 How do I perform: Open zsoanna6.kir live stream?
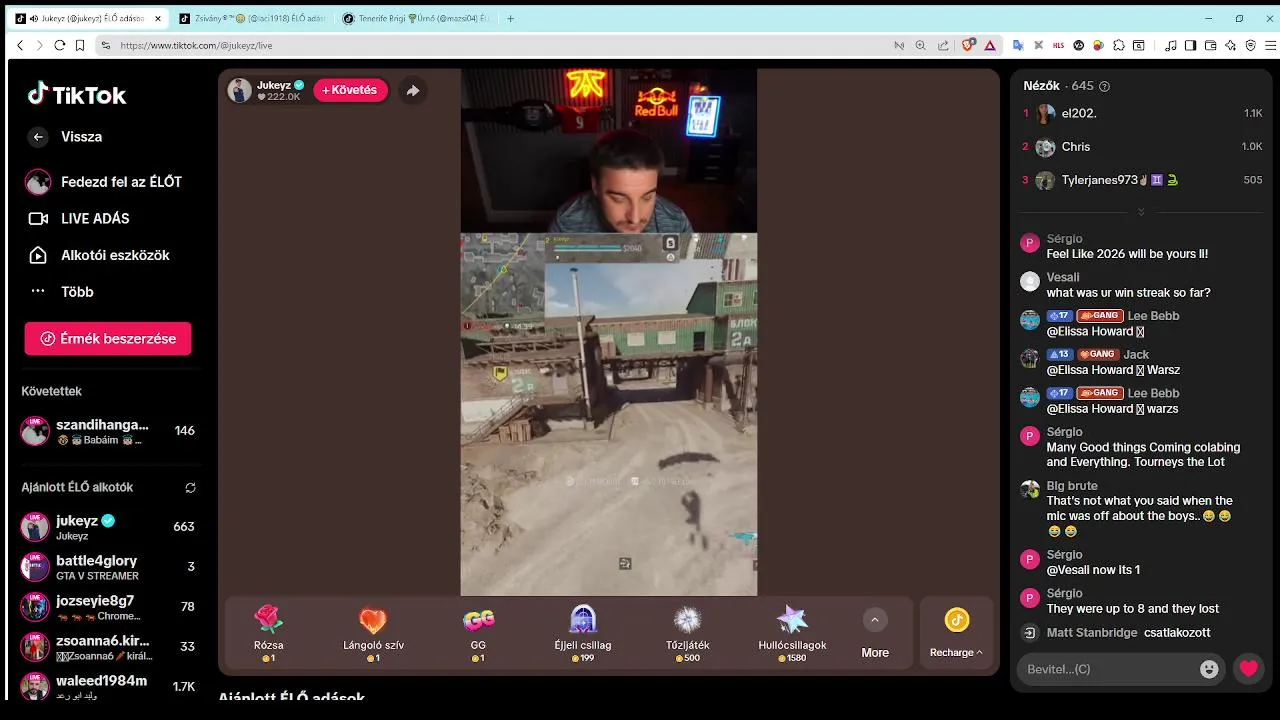pos(110,647)
